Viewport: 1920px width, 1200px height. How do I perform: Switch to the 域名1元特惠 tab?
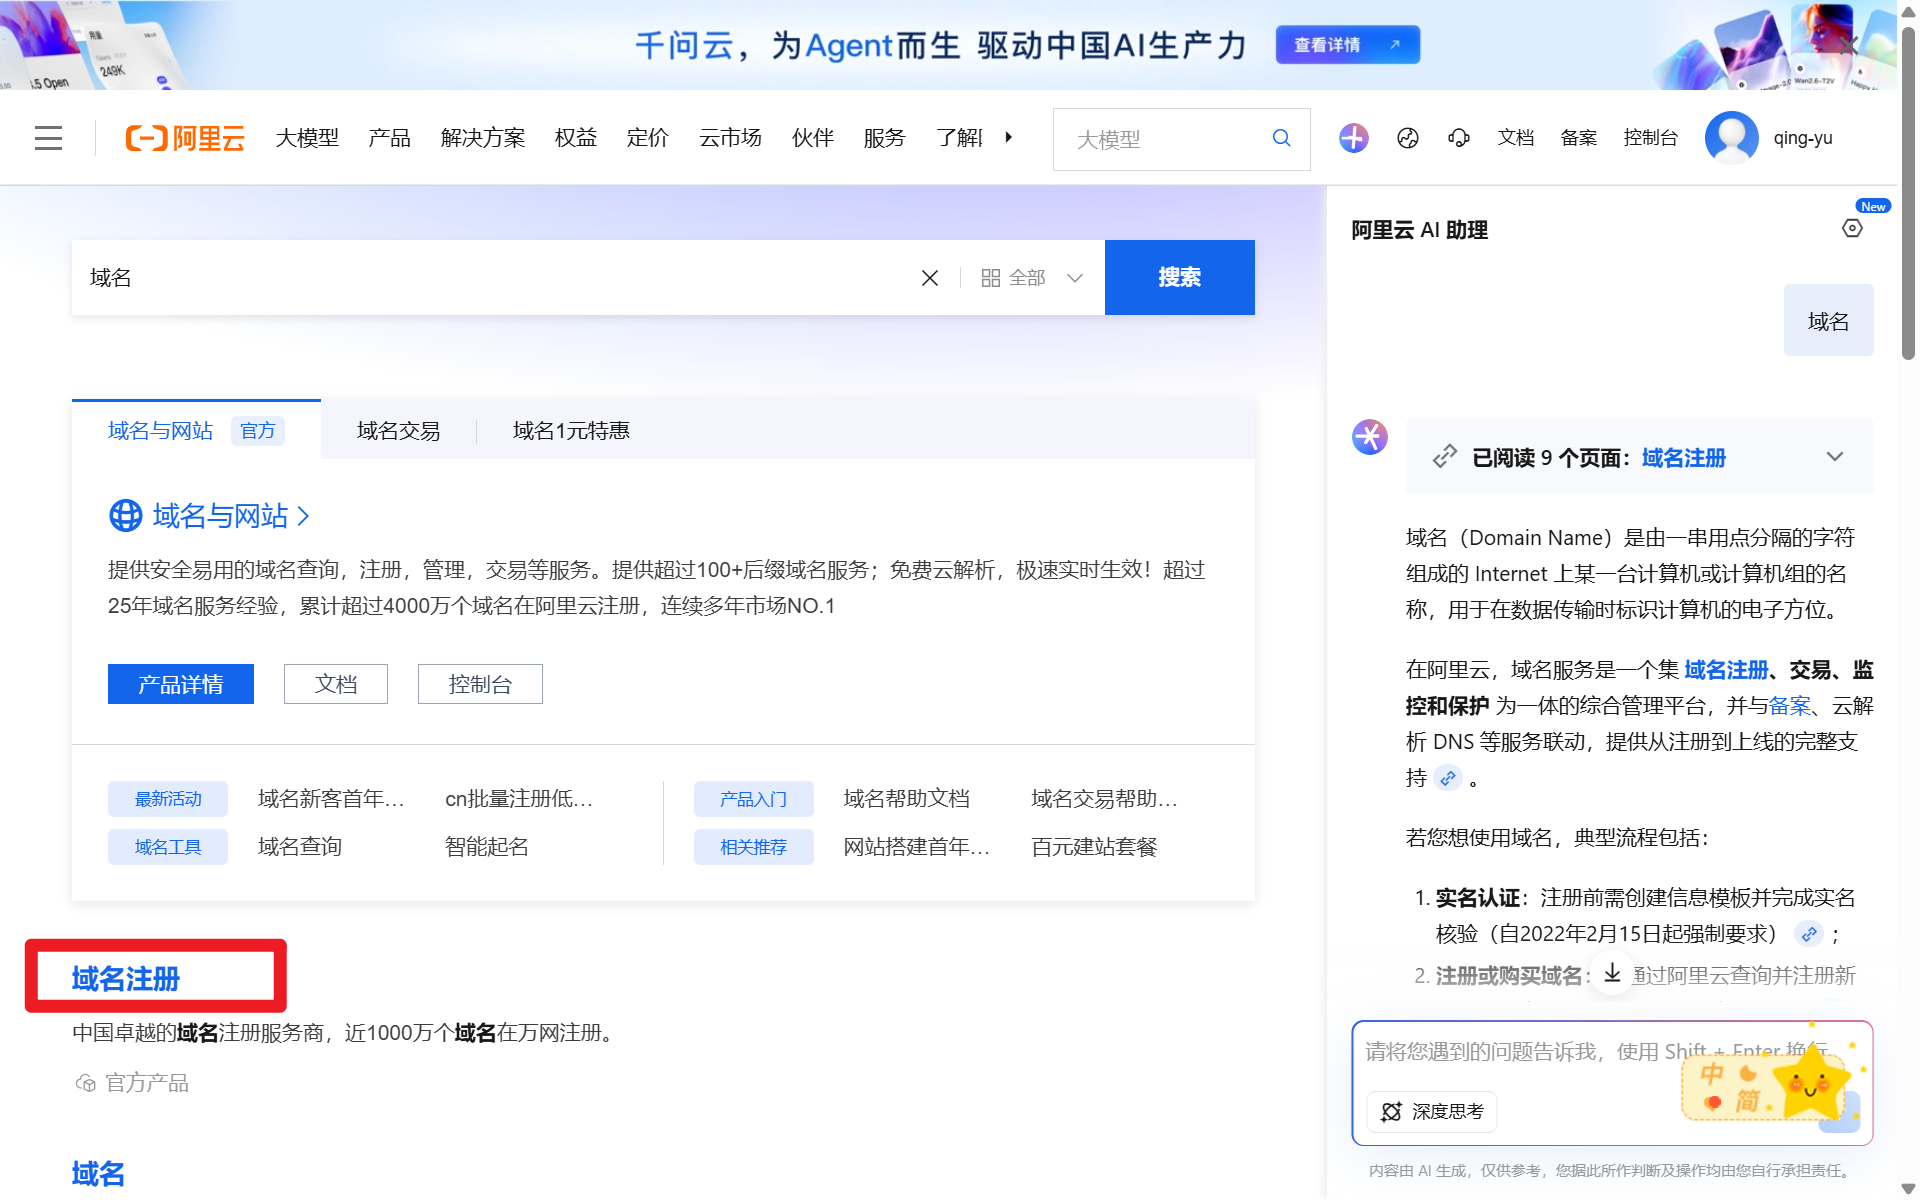pyautogui.click(x=571, y=431)
